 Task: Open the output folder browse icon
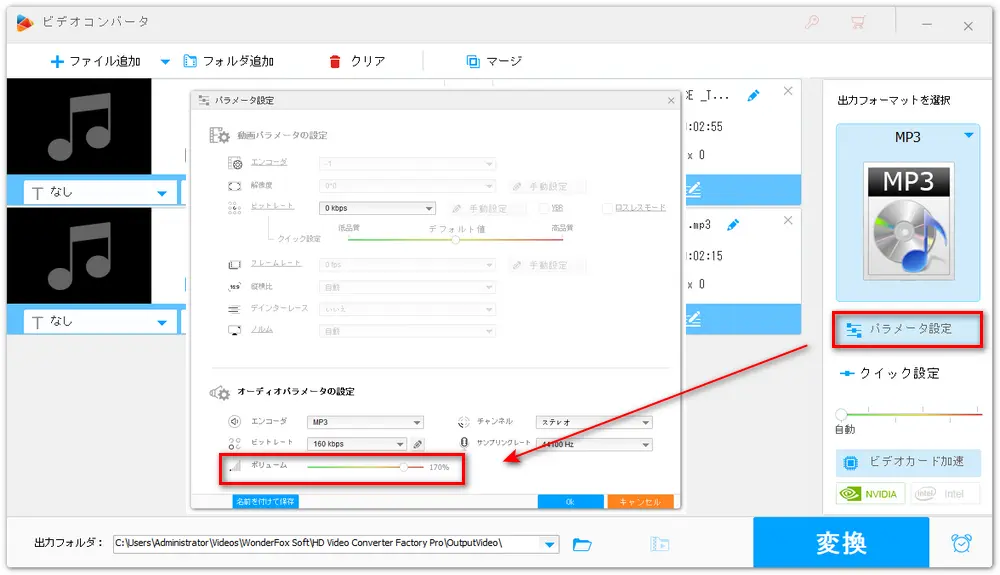click(582, 544)
